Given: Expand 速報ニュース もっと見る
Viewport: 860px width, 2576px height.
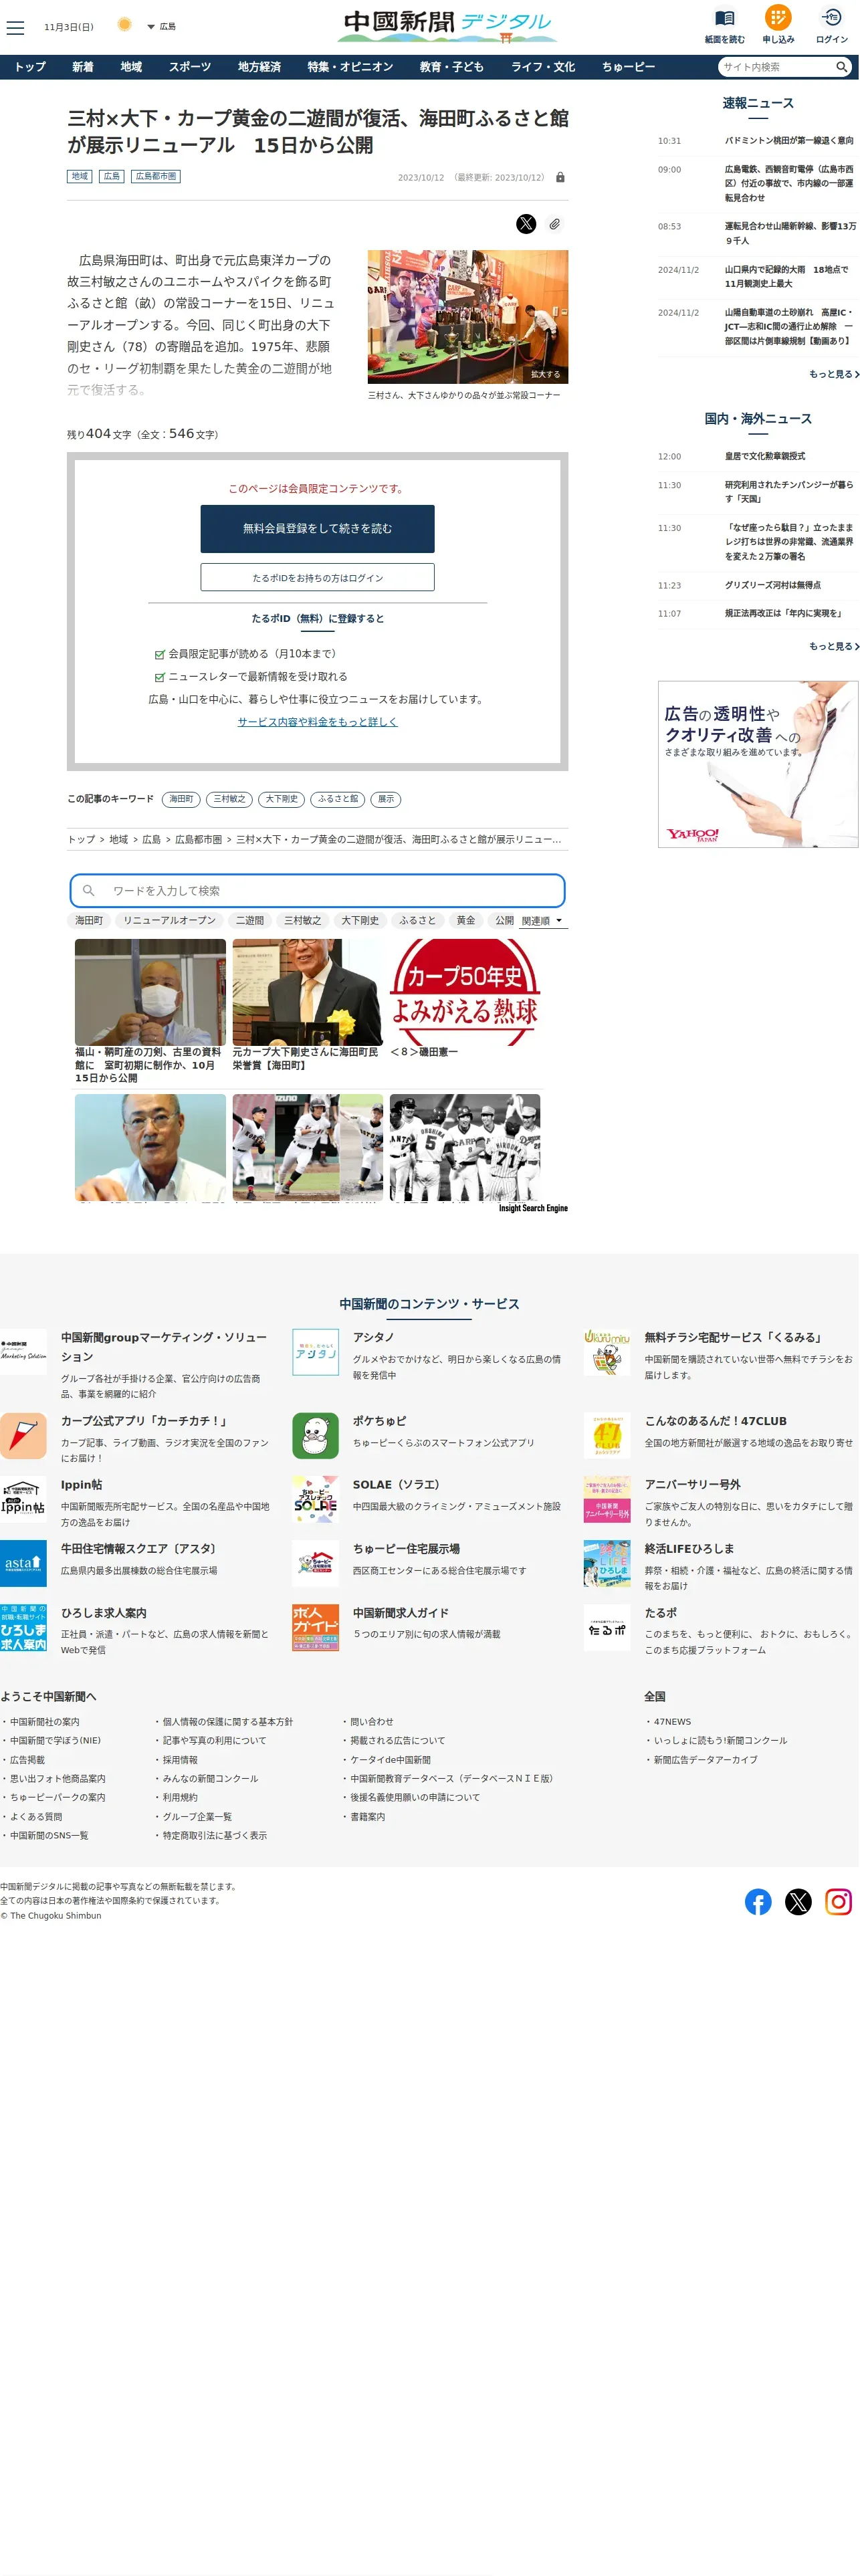Looking at the screenshot, I should coord(833,374).
